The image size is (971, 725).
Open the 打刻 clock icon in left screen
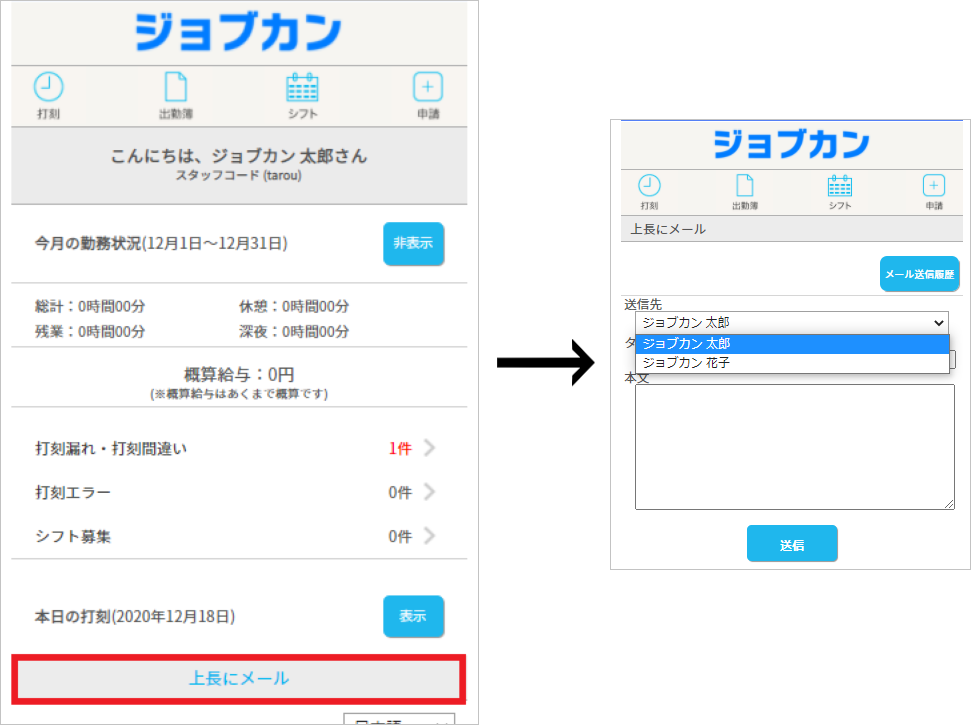click(48, 87)
